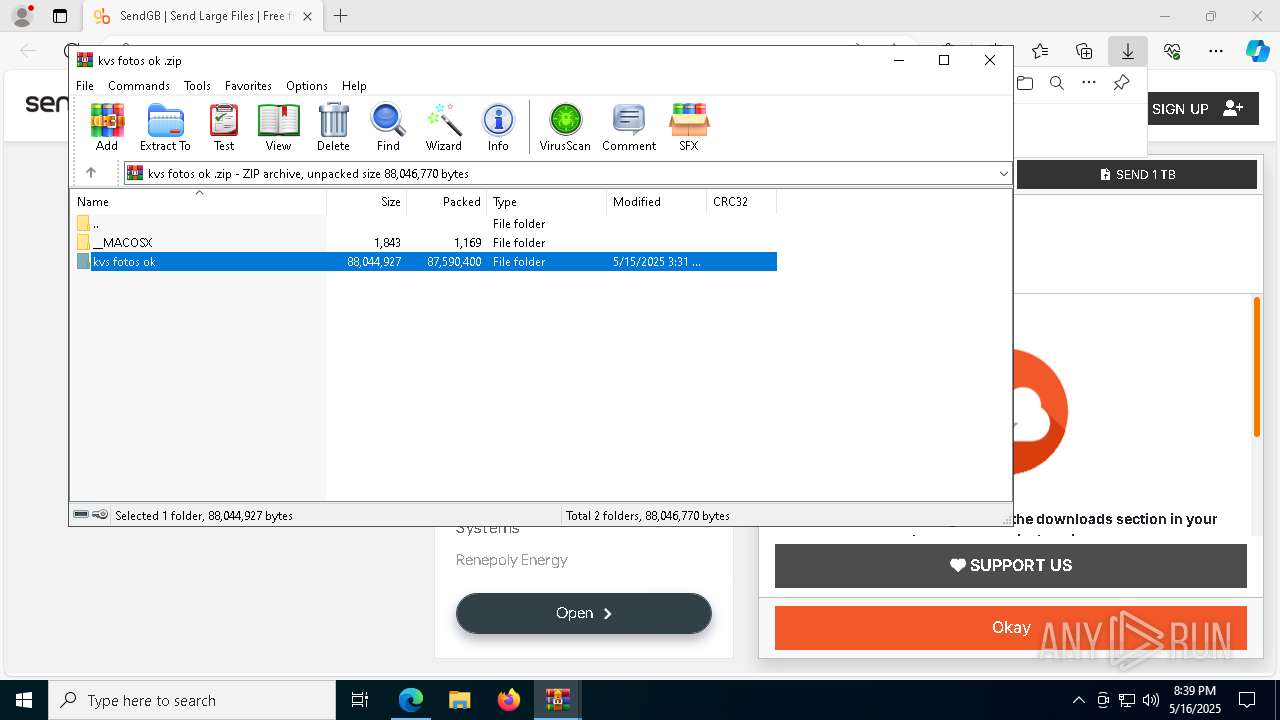Open the Help menu
This screenshot has height=720, width=1280.
[x=354, y=86]
